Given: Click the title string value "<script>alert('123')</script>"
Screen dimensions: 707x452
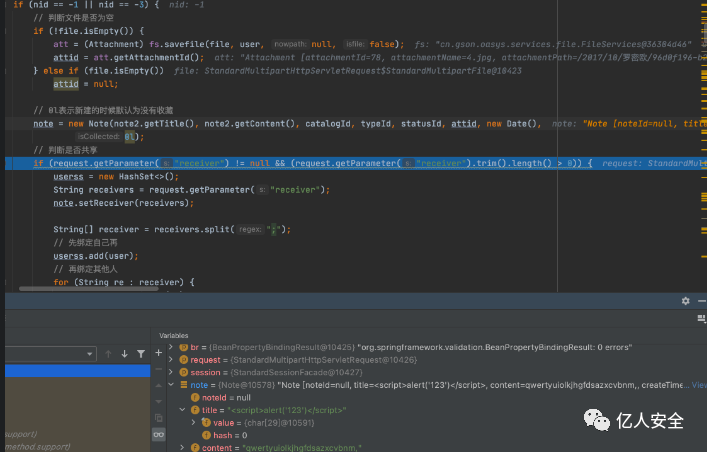Looking at the screenshot, I should [287, 410].
